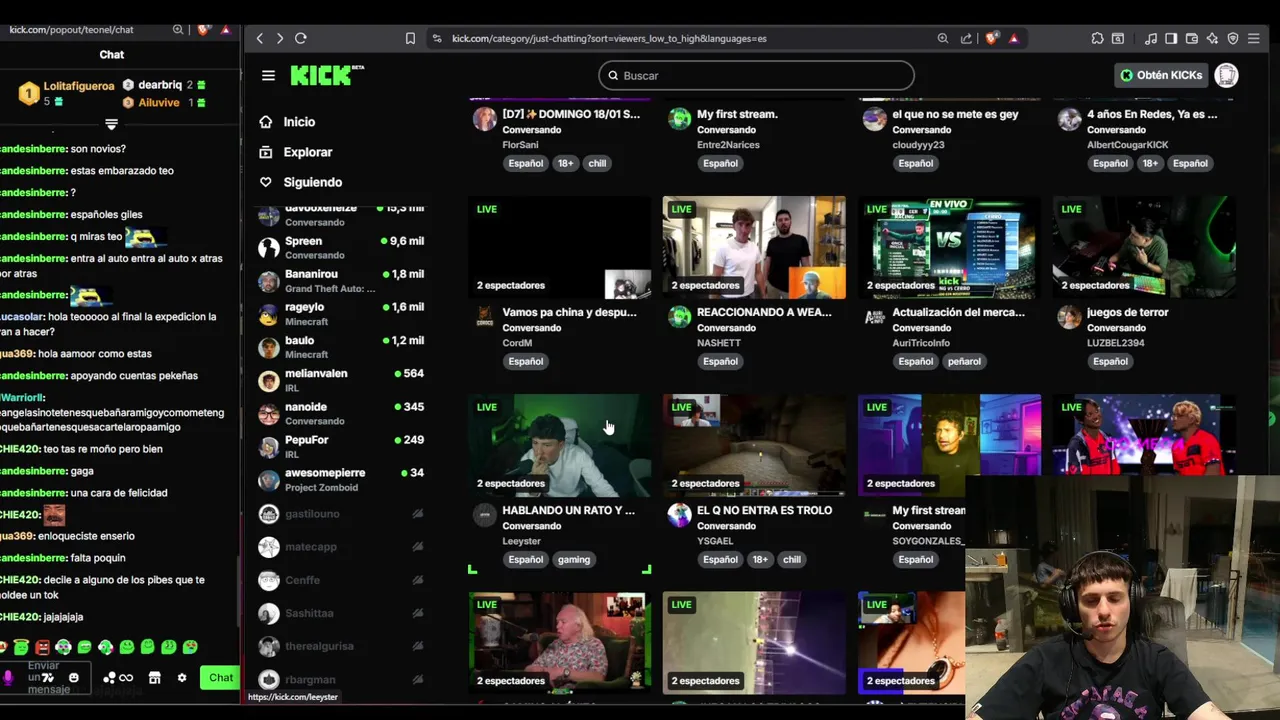The width and height of the screenshot is (1280, 720).
Task: Reload the Kick page
Action: (301, 38)
